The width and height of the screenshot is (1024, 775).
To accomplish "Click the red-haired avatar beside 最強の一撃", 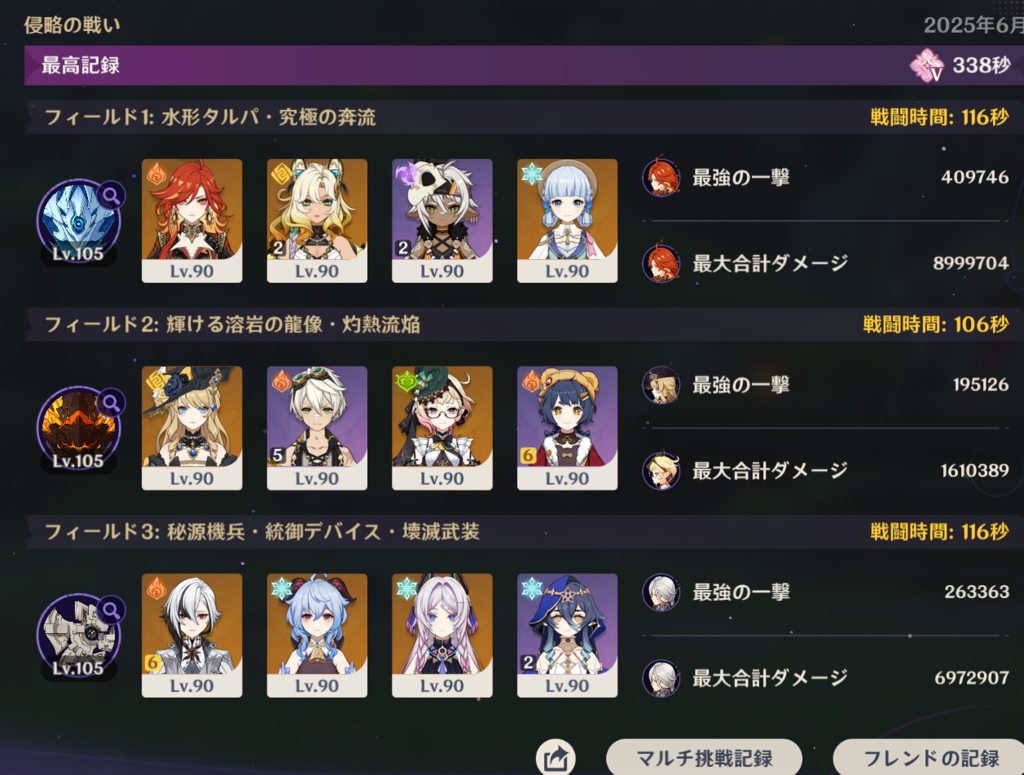I will coord(661,177).
